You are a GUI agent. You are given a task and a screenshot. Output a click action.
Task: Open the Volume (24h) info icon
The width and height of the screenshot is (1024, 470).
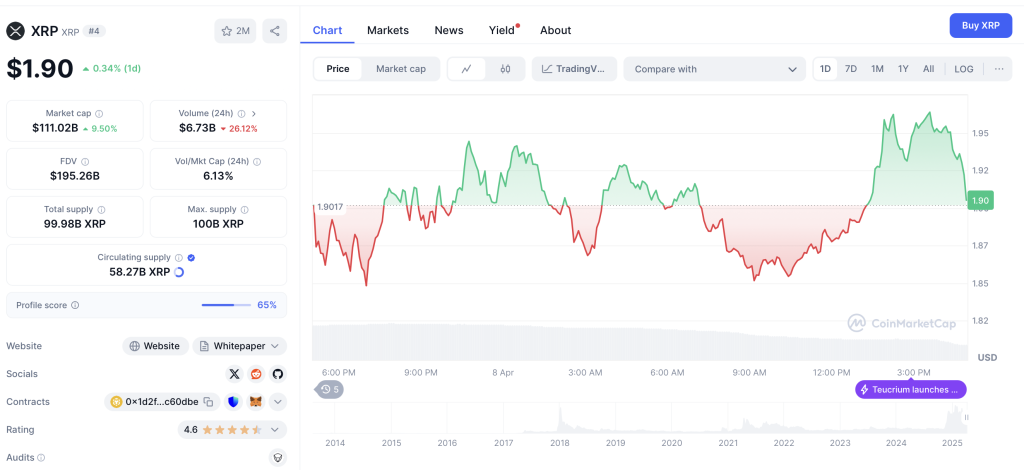[x=242, y=114]
